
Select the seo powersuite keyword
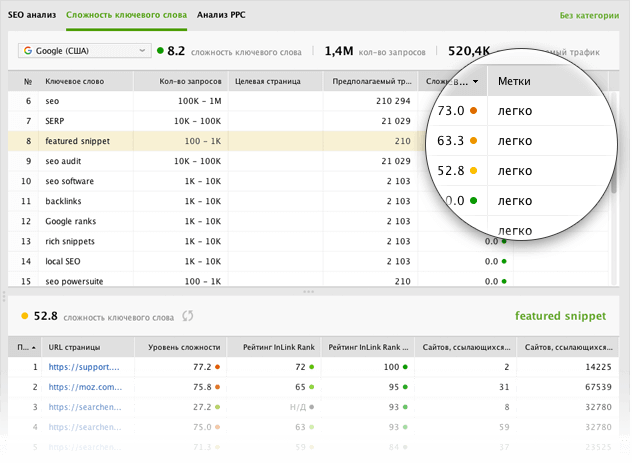click(x=74, y=281)
